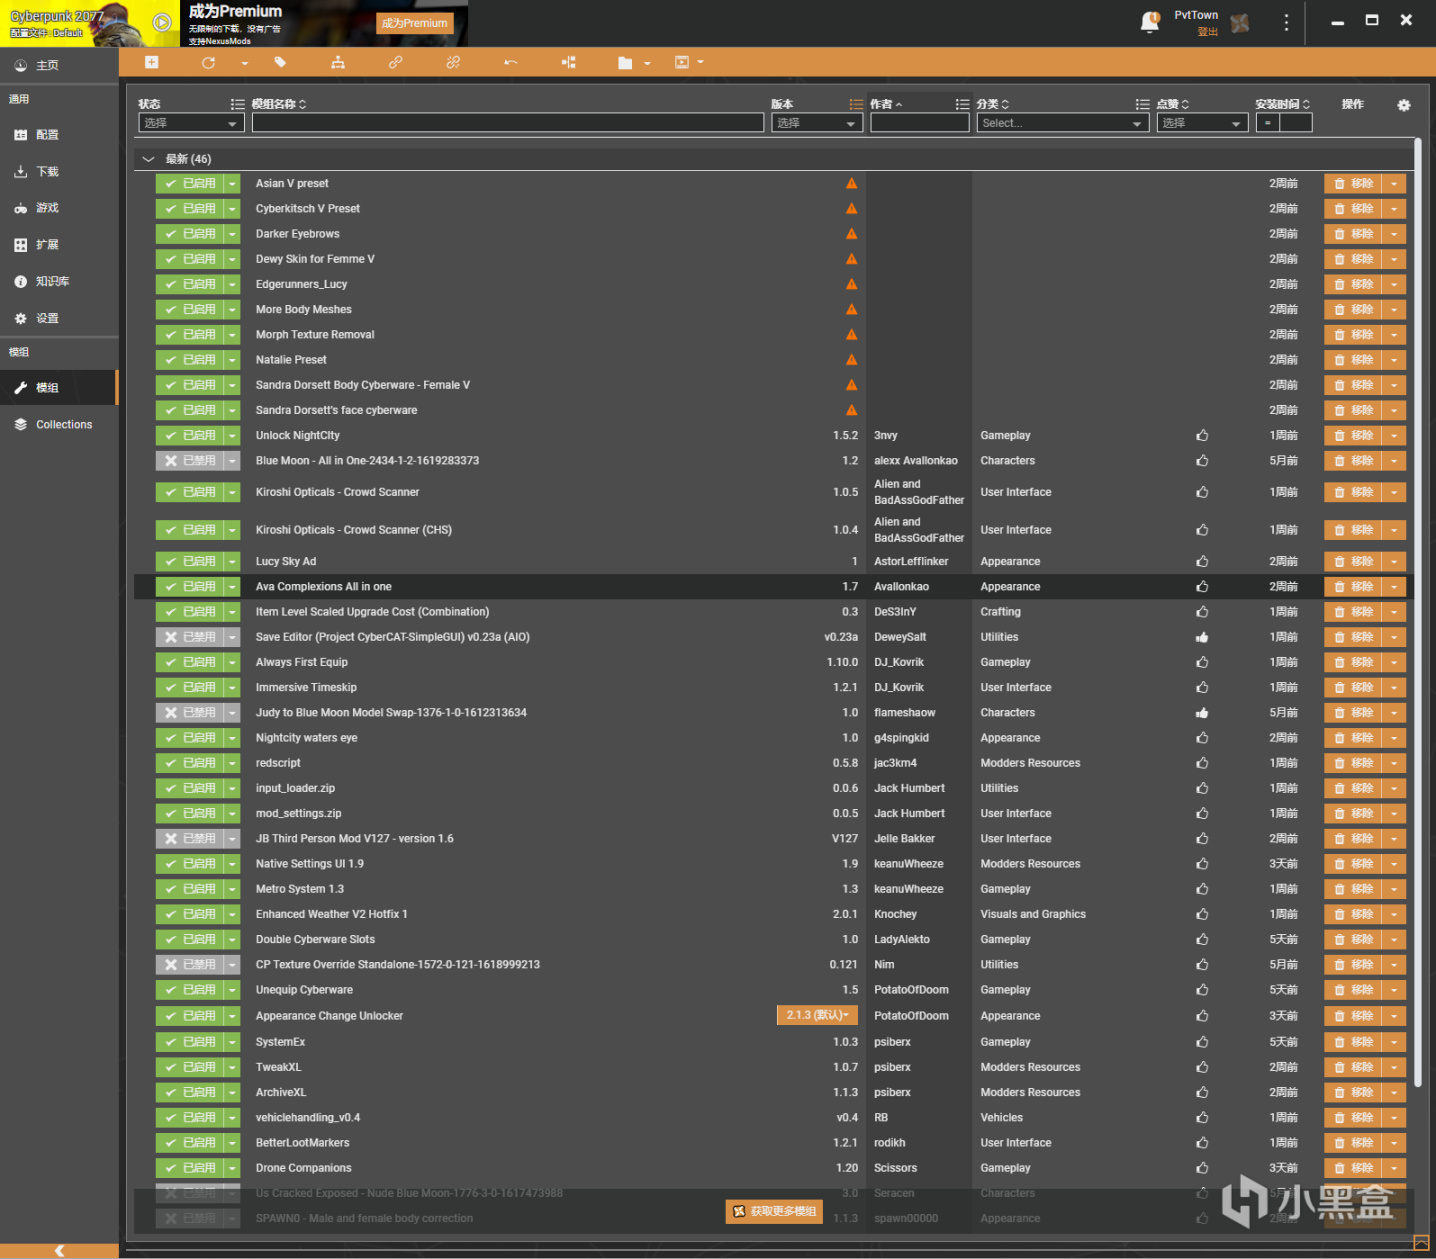Remove Metro System 1.3 mod
This screenshot has height=1259, width=1436.
point(1353,889)
